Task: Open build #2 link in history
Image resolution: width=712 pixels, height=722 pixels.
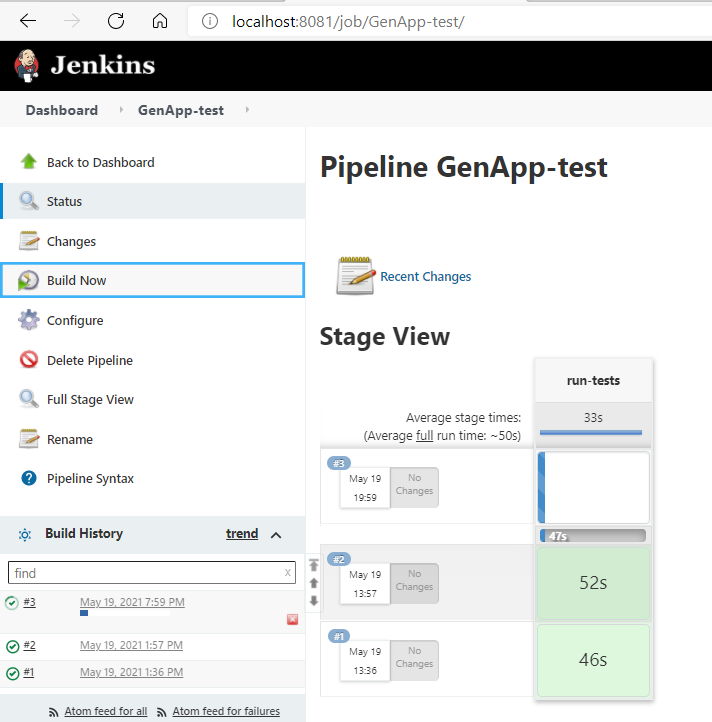Action: pyautogui.click(x=29, y=645)
